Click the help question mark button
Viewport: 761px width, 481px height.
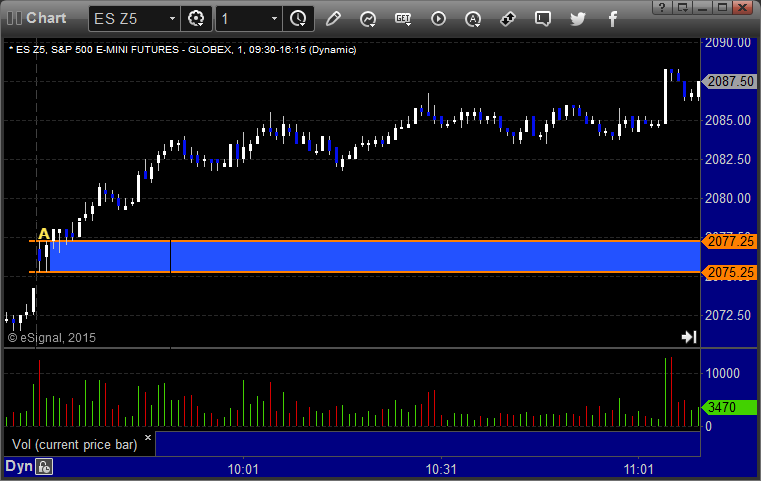[662, 7]
